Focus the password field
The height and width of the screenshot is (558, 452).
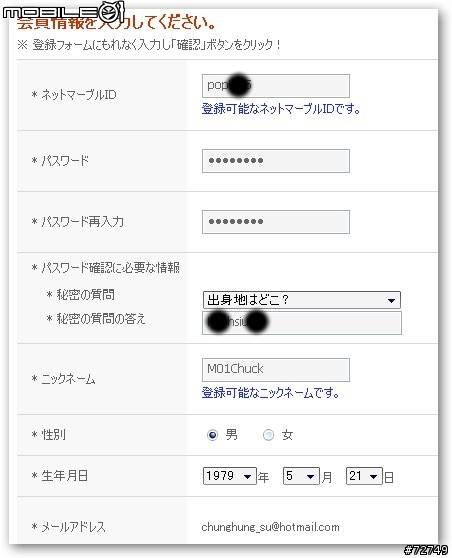[276, 161]
